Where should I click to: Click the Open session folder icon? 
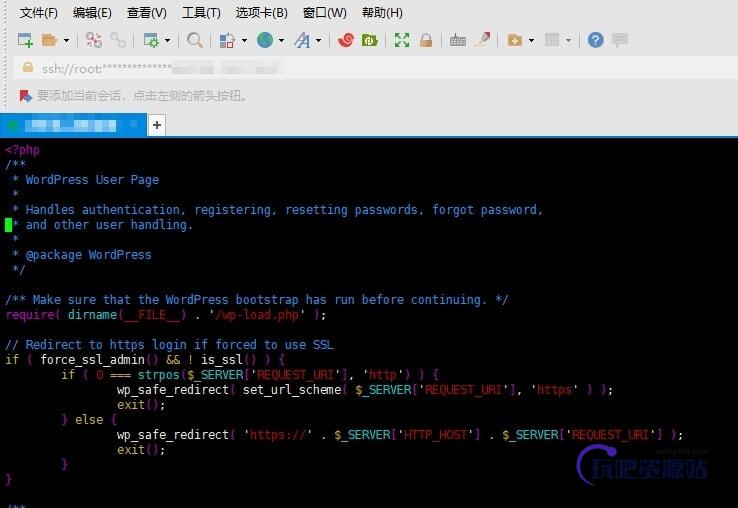pyautogui.click(x=49, y=40)
